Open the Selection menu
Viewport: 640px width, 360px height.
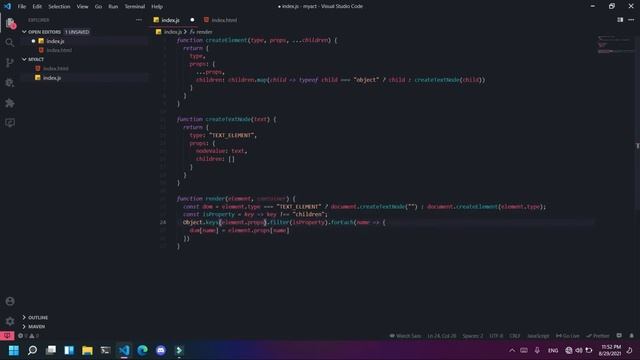(59, 6)
